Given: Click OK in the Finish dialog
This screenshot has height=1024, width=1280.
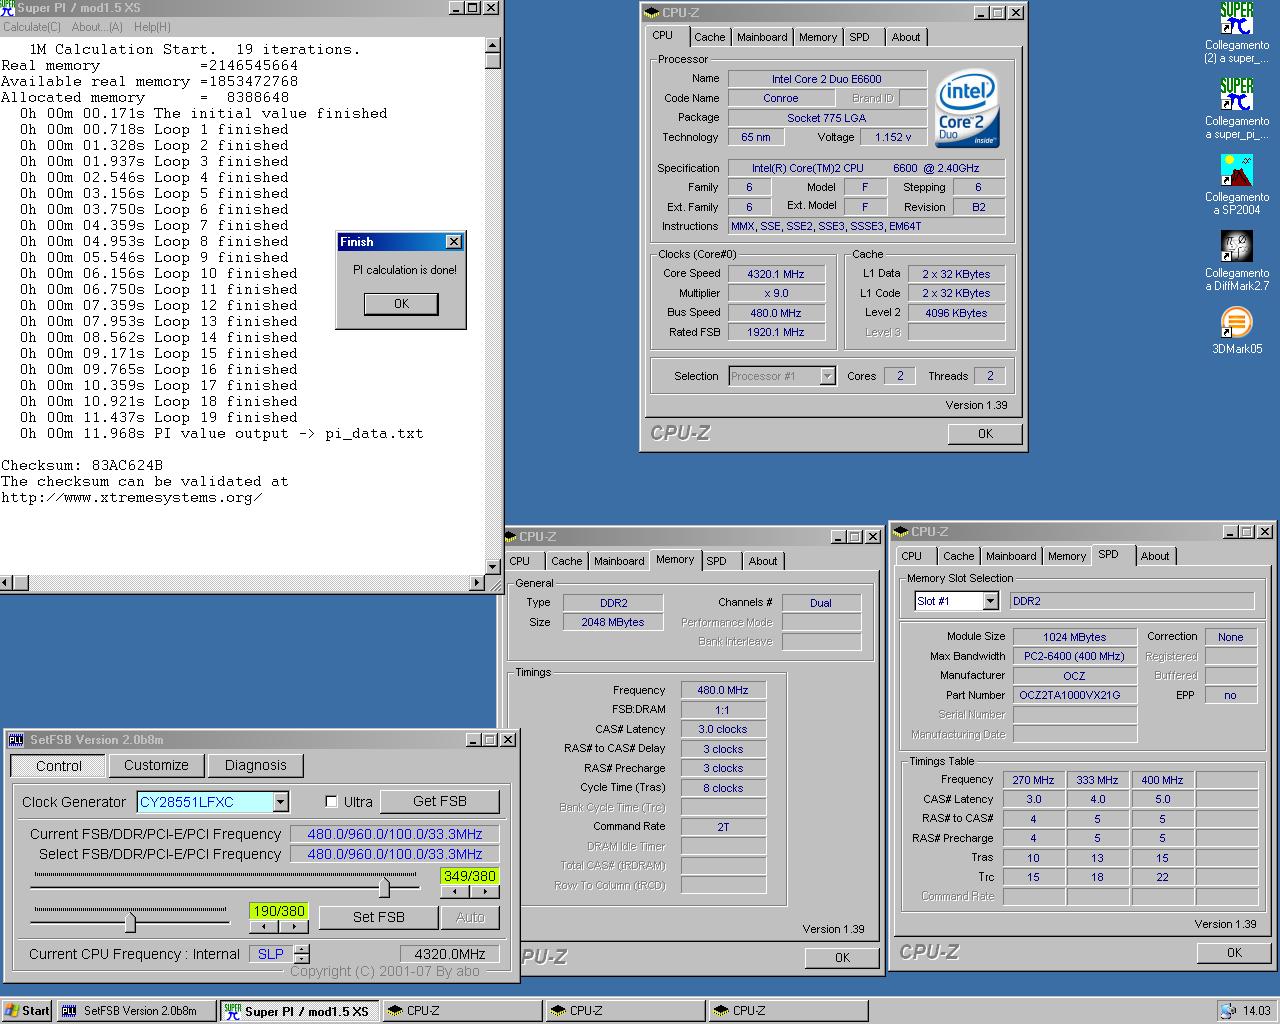Looking at the screenshot, I should (x=401, y=304).
